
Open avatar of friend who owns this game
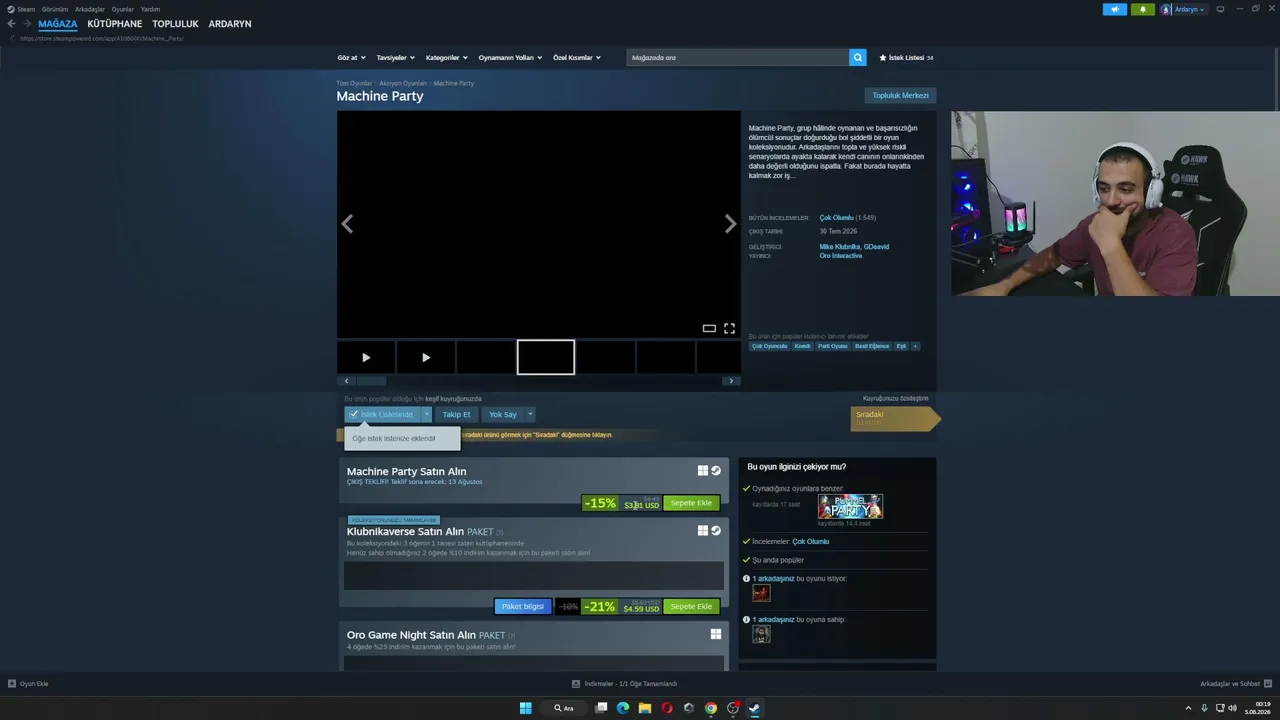(761, 634)
